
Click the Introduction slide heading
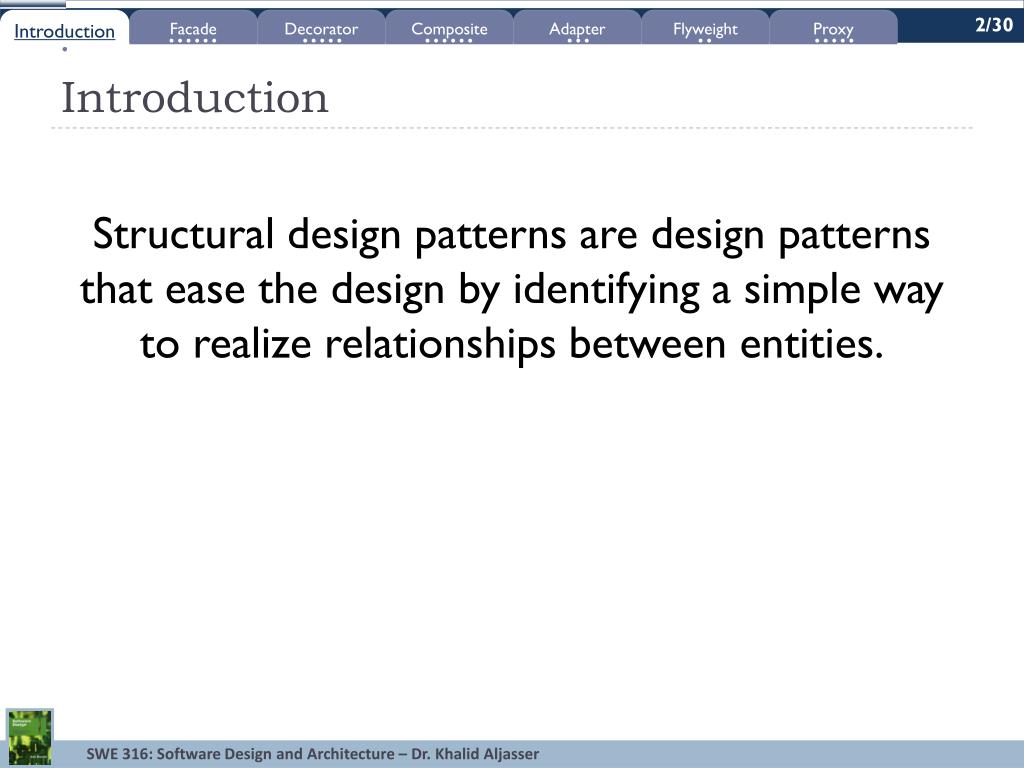coord(195,98)
